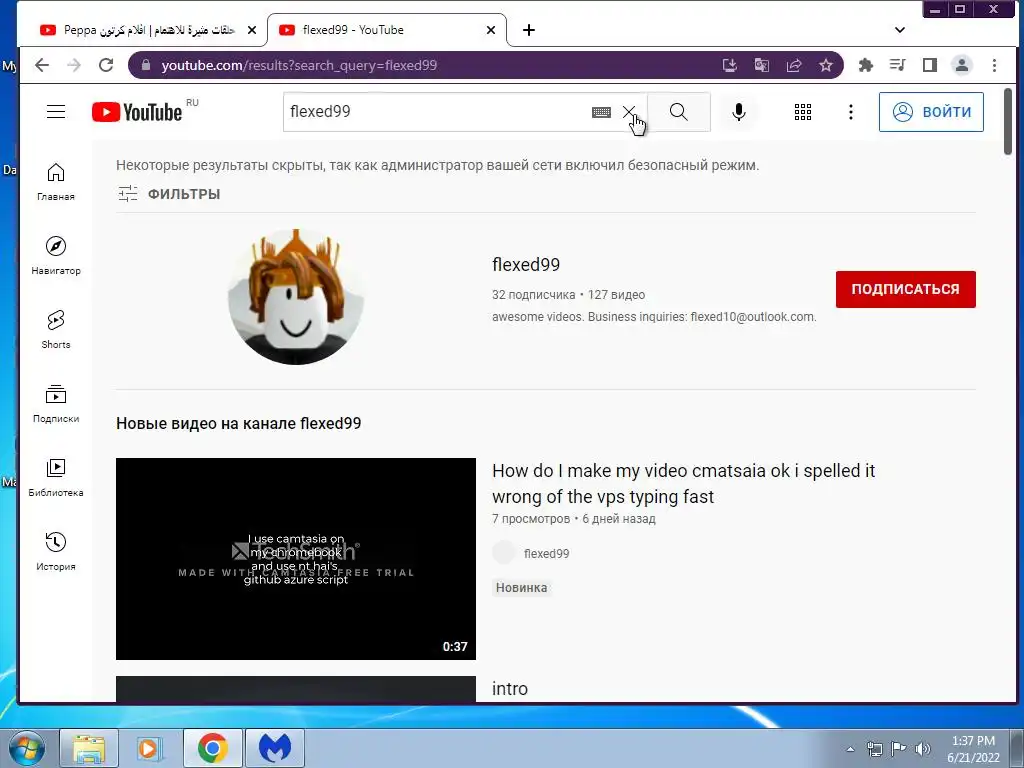Click the ВОЙТИ sign-in button
This screenshot has width=1024, height=768.
click(x=931, y=112)
